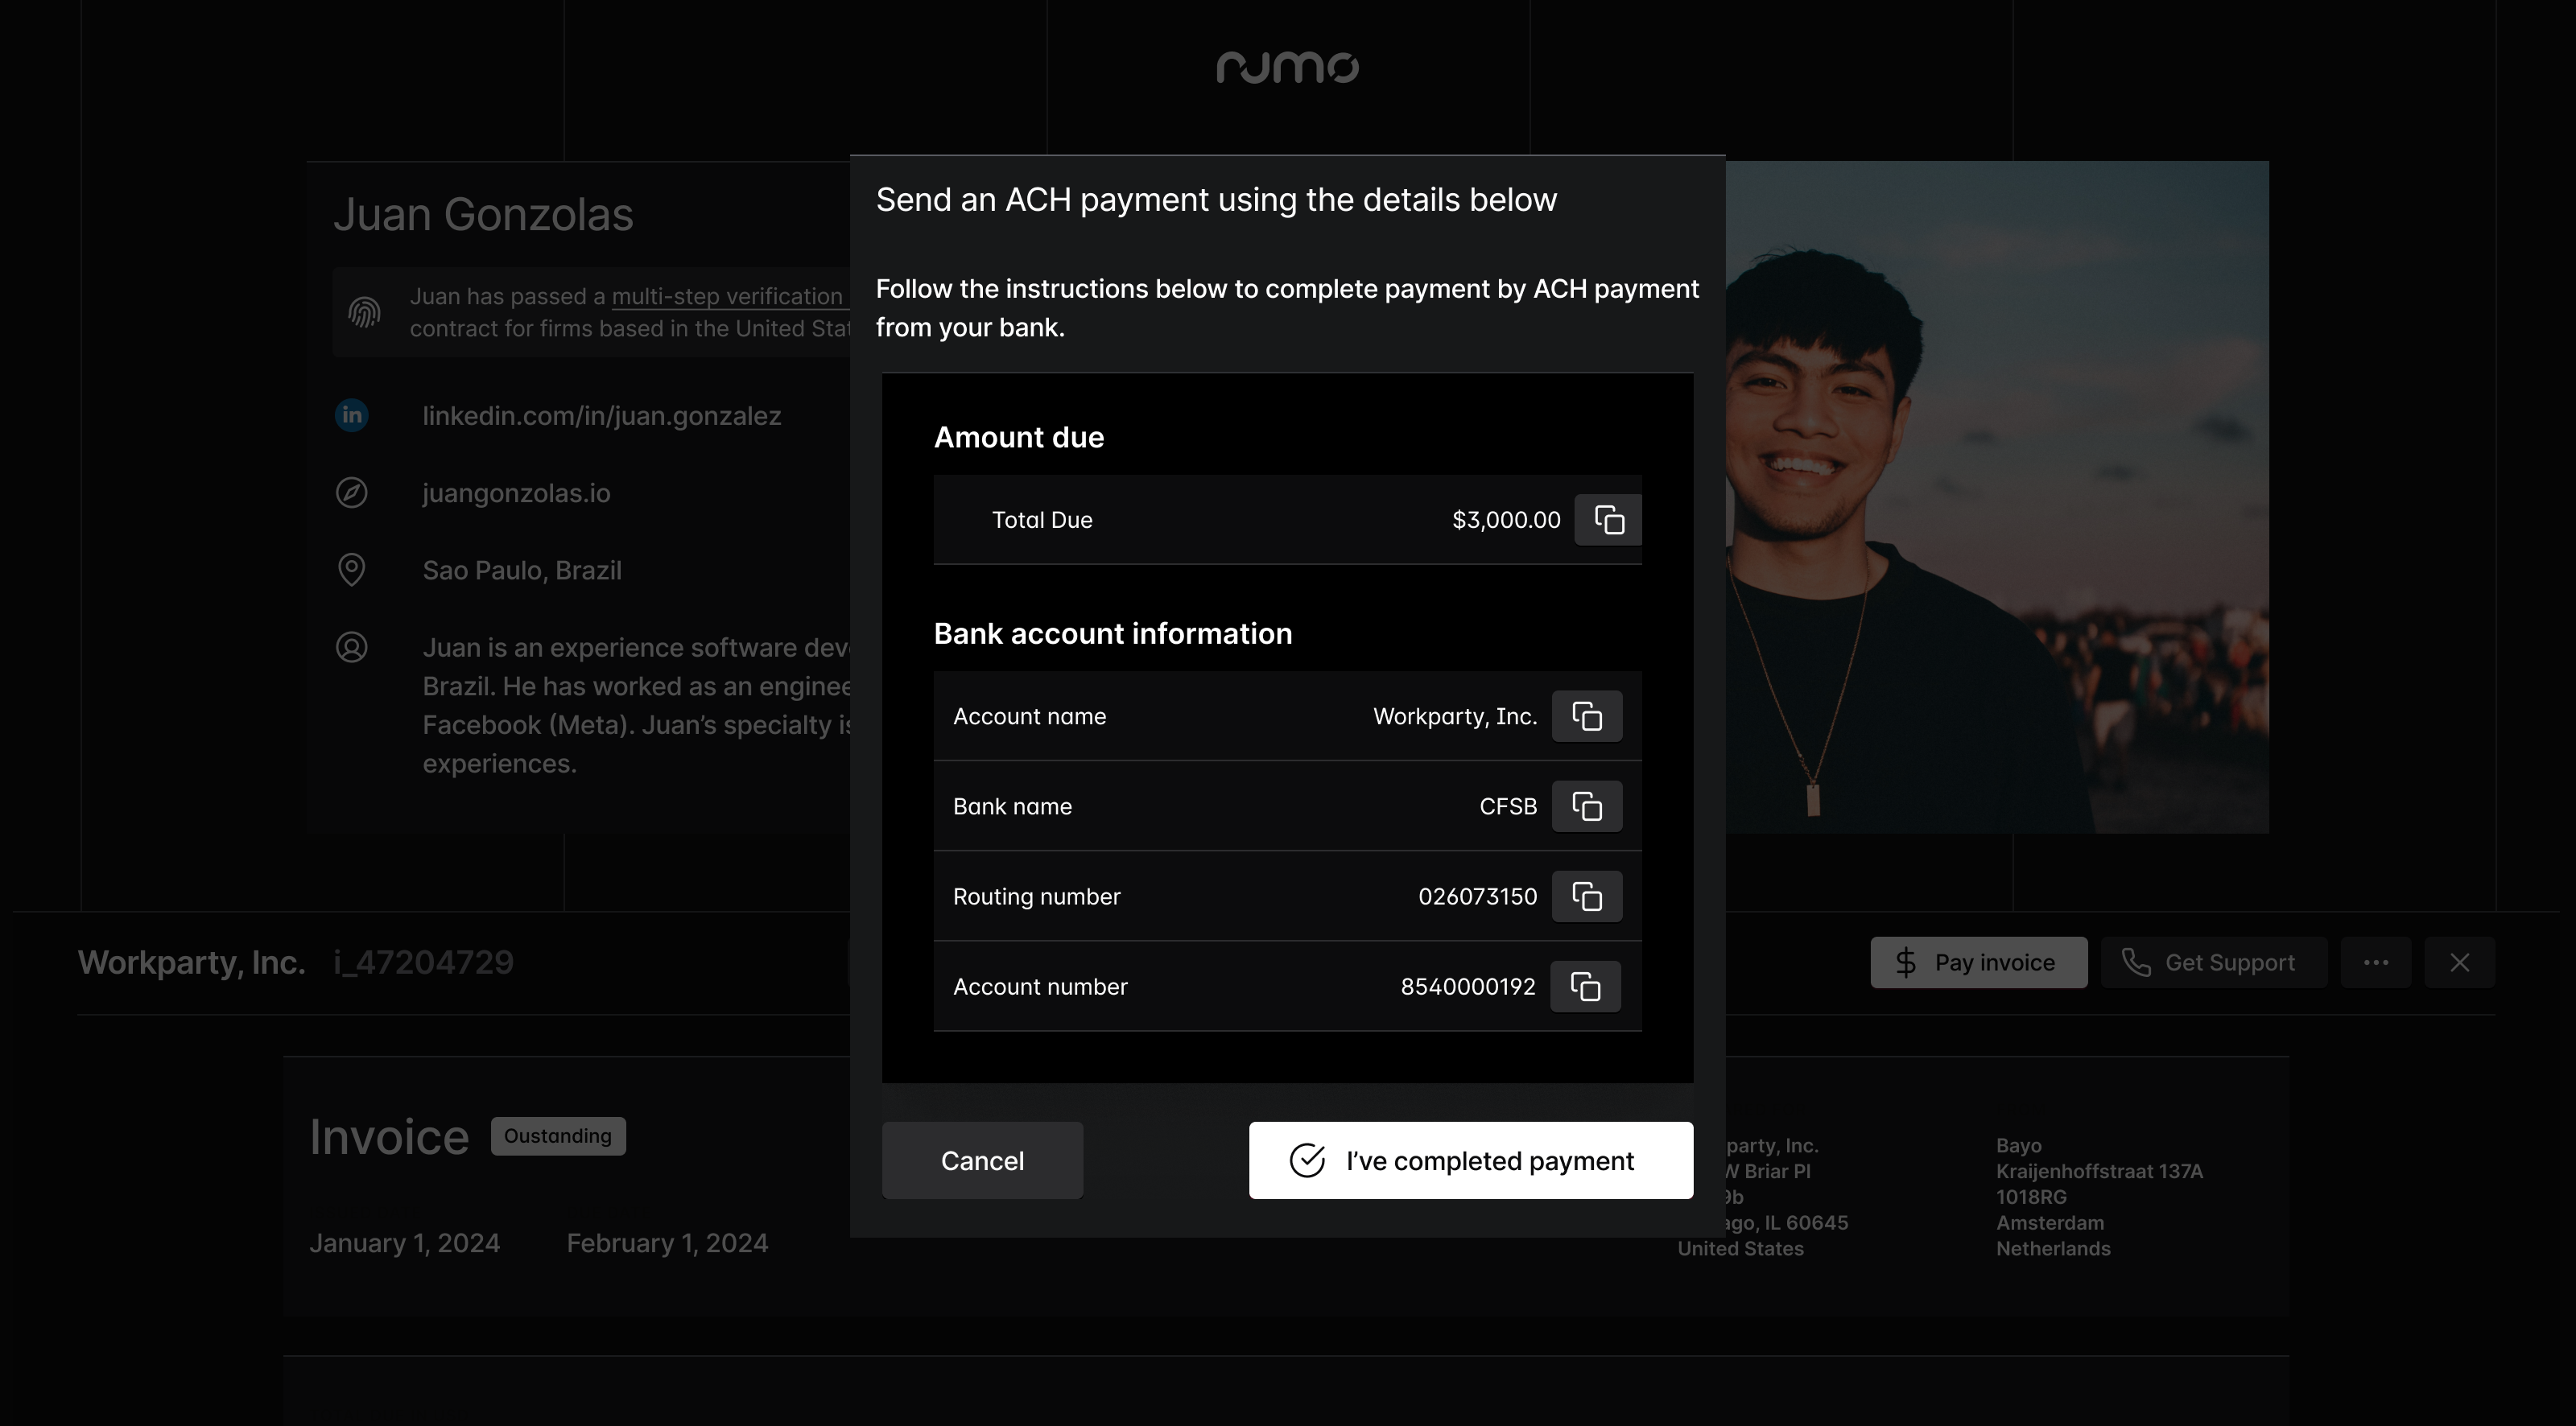Click the multi-step verification link
Image resolution: width=2576 pixels, height=1426 pixels.
(x=727, y=297)
